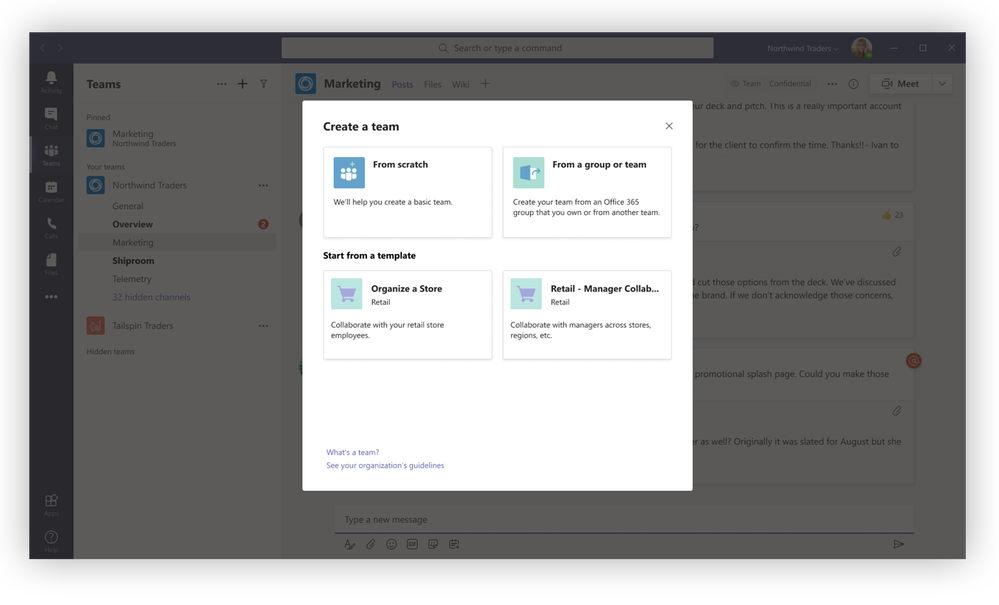This screenshot has height=605, width=999.
Task: Send the message with the send arrow
Action: [x=898, y=544]
